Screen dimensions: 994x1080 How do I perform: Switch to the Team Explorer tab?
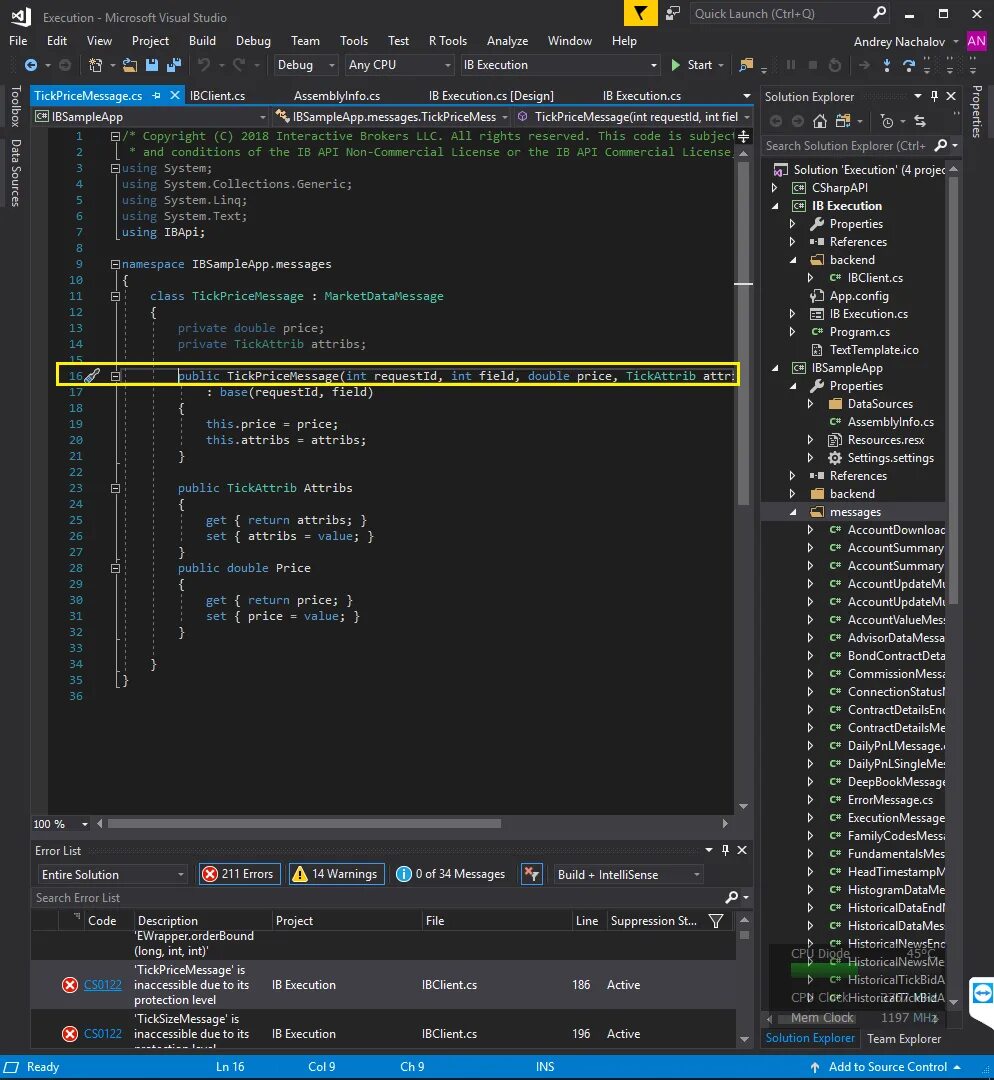coord(904,1039)
